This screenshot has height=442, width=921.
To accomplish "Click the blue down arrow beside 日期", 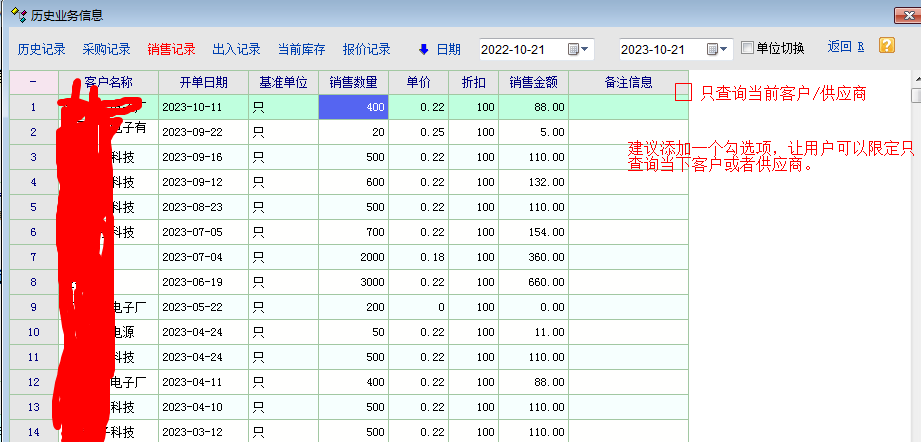I will [x=423, y=49].
